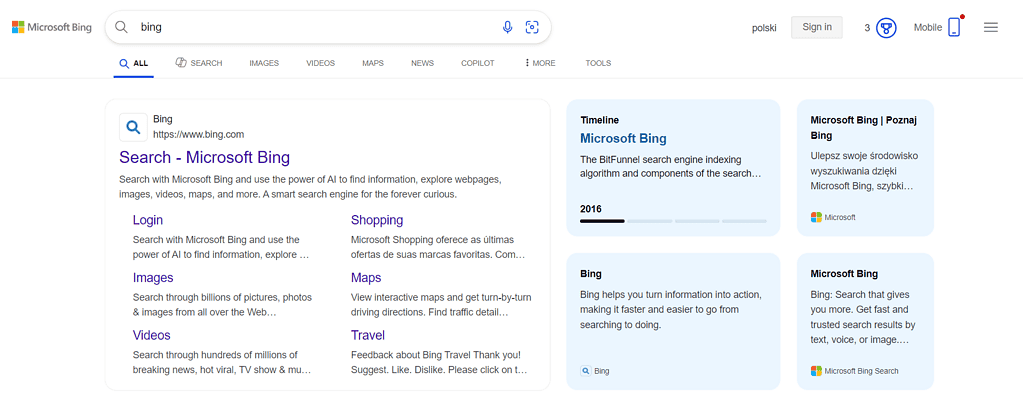This screenshot has width=1023, height=400.
Task: Click in the search input field containing 'bing'
Action: click(x=310, y=27)
